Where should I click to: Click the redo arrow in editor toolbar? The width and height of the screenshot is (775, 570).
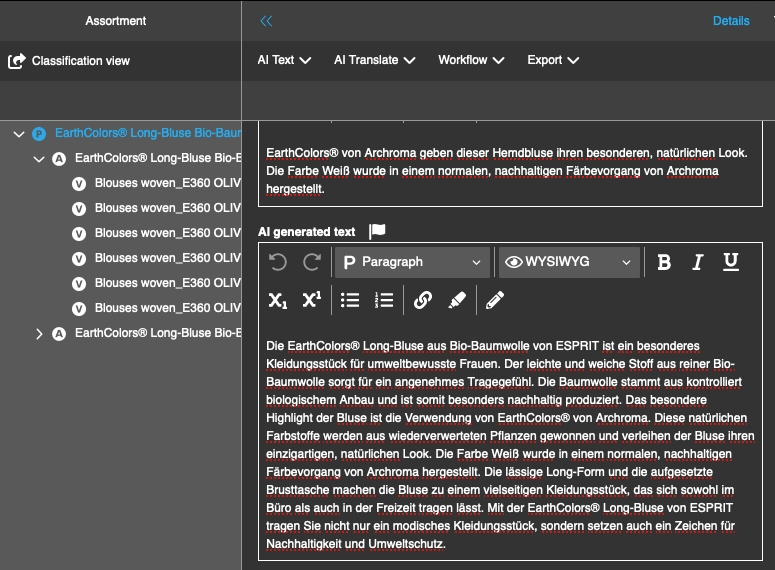(x=312, y=262)
